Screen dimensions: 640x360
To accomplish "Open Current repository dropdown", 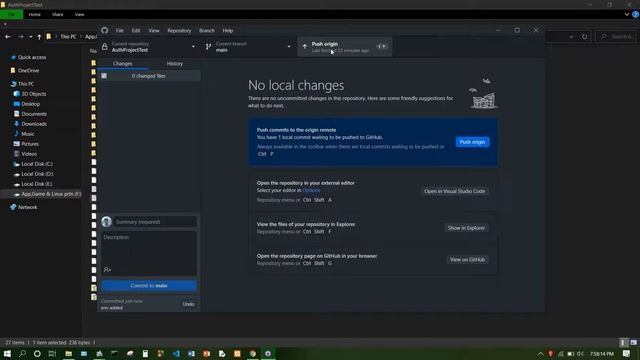I will tap(149, 47).
